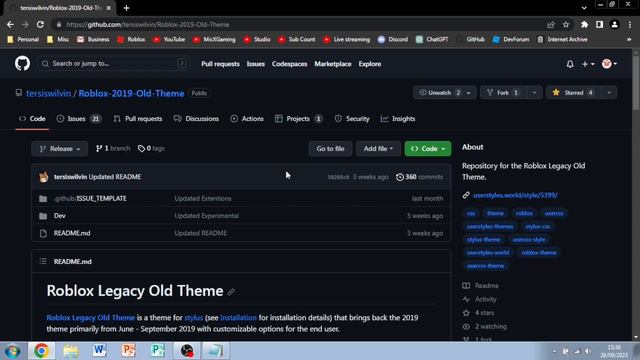Select the roblox topic tag

[524, 213]
